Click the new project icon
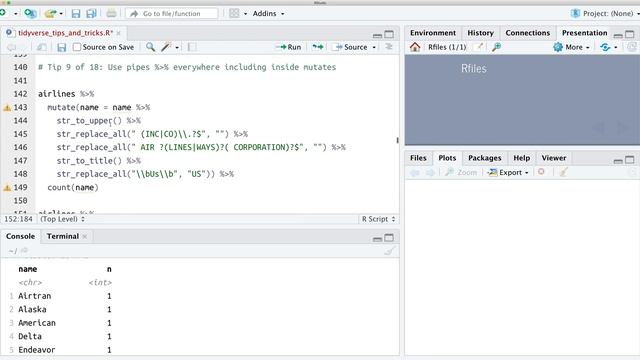Image resolution: width=640 pixels, height=360 pixels. tap(30, 13)
